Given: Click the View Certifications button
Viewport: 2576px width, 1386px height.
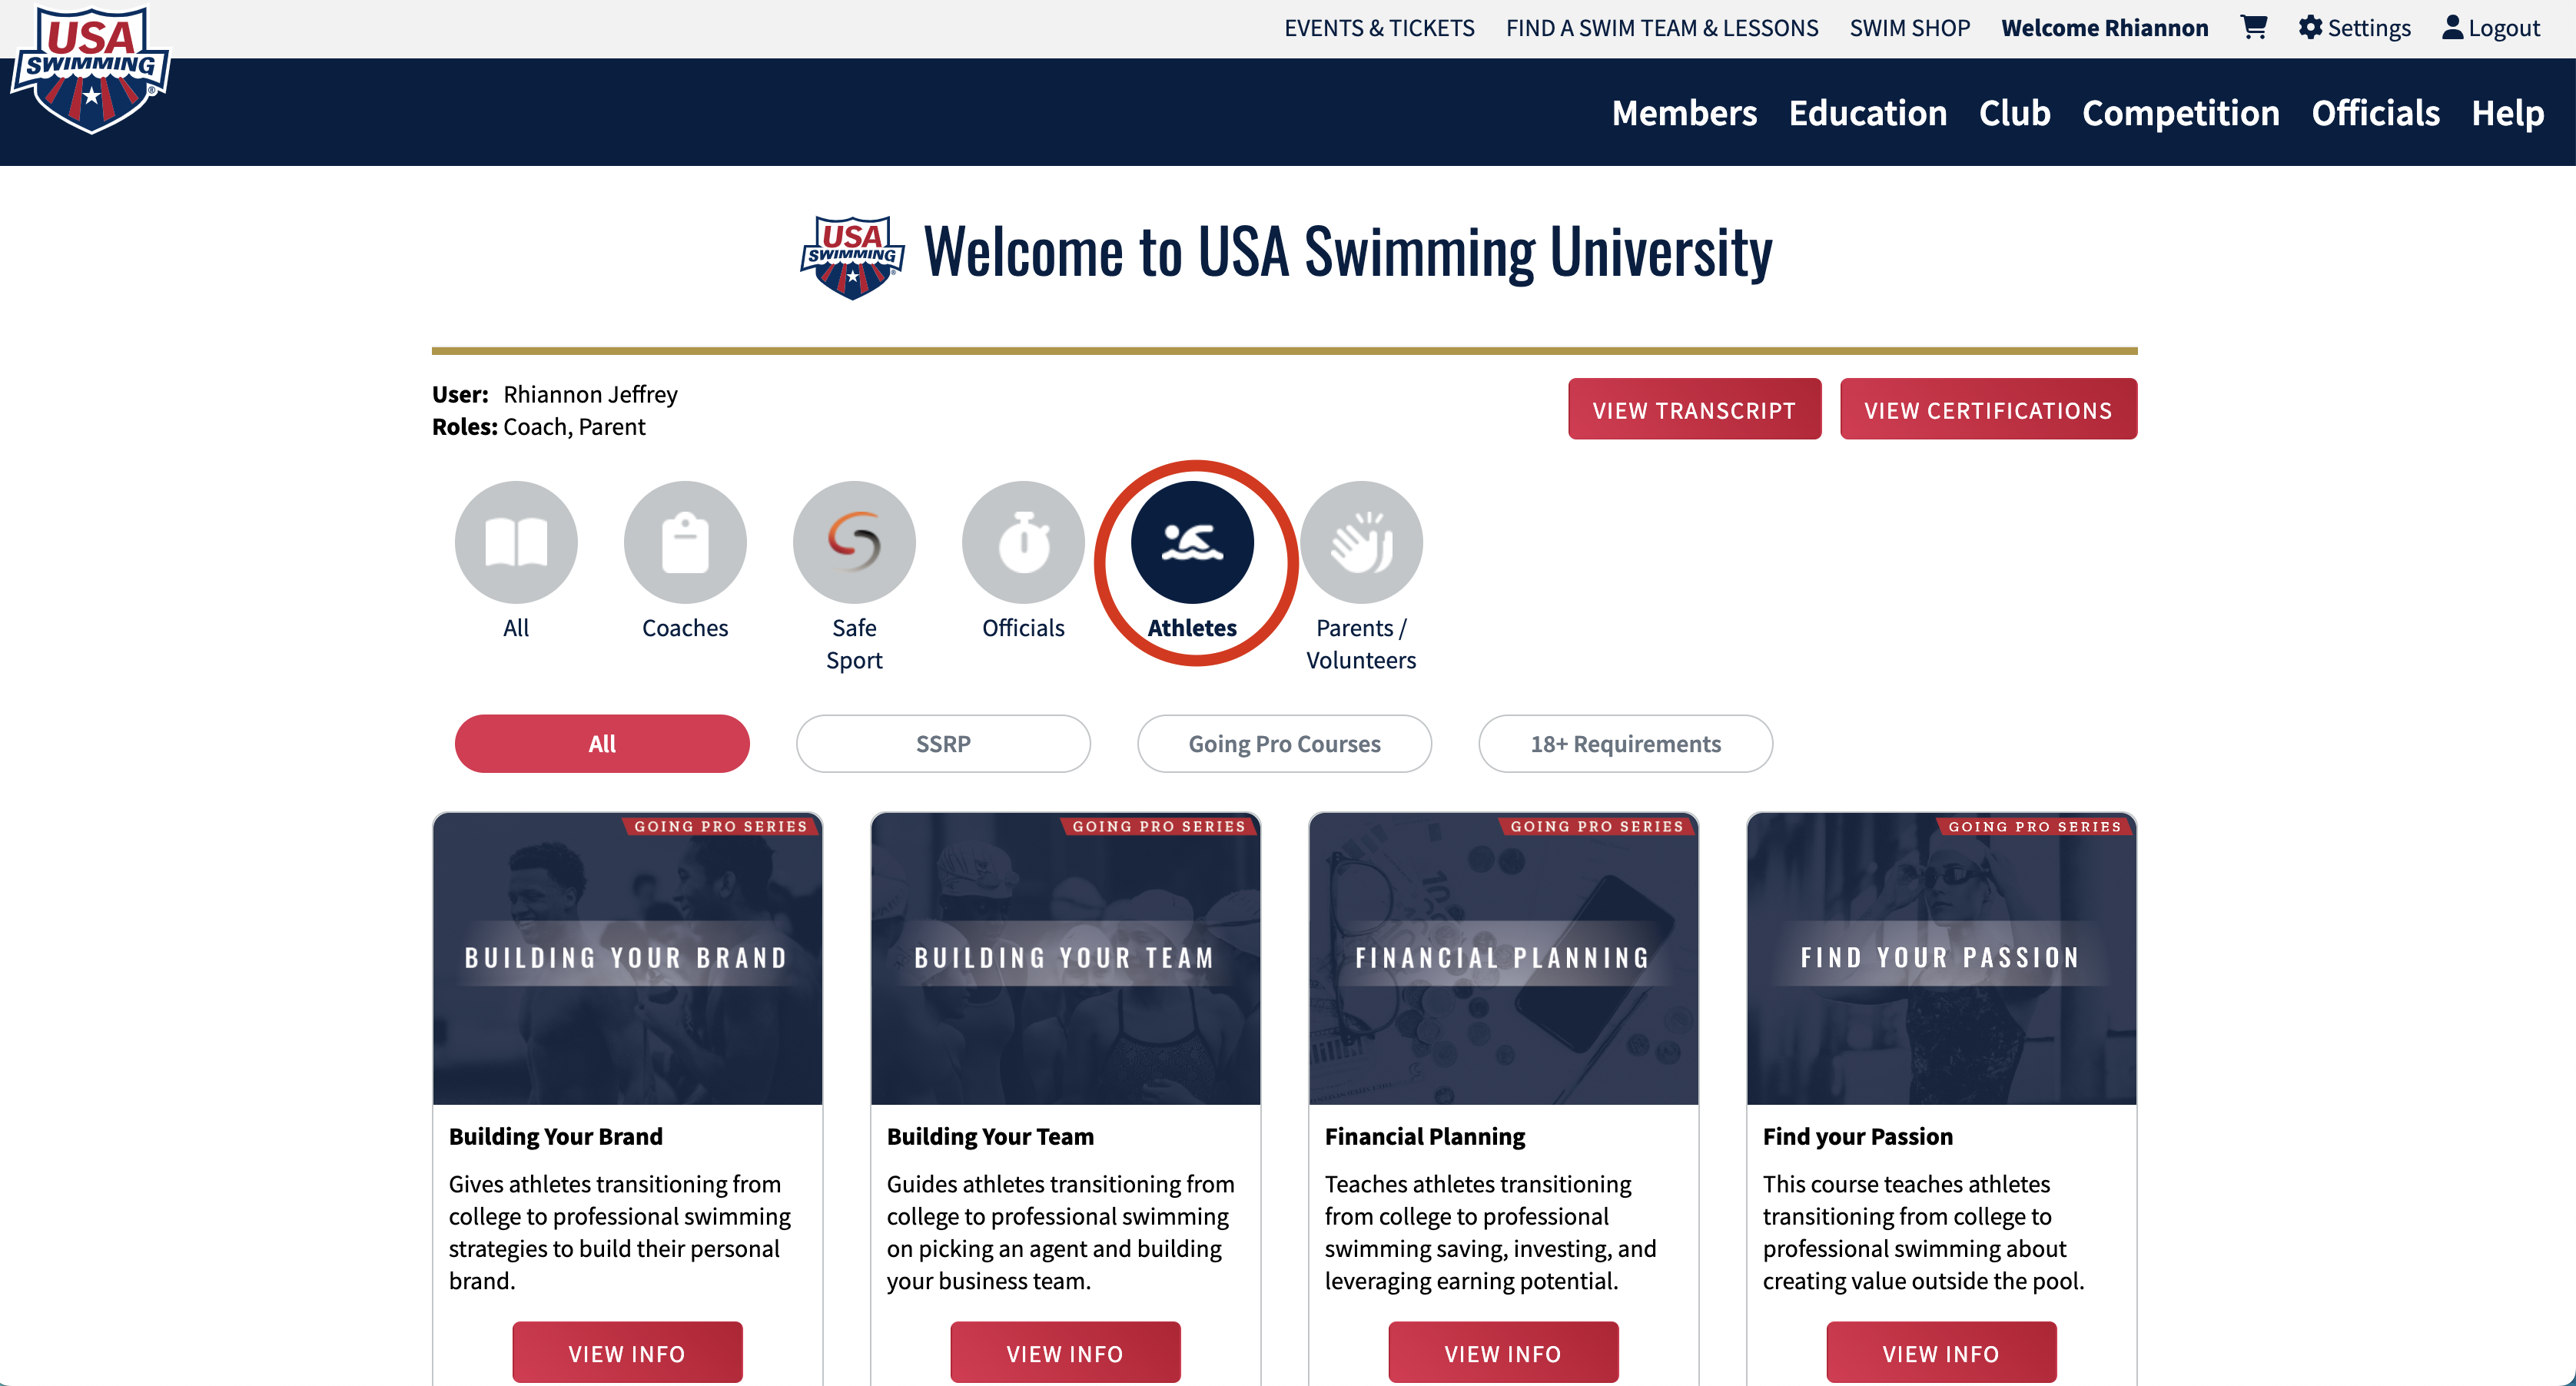Looking at the screenshot, I should [1988, 409].
